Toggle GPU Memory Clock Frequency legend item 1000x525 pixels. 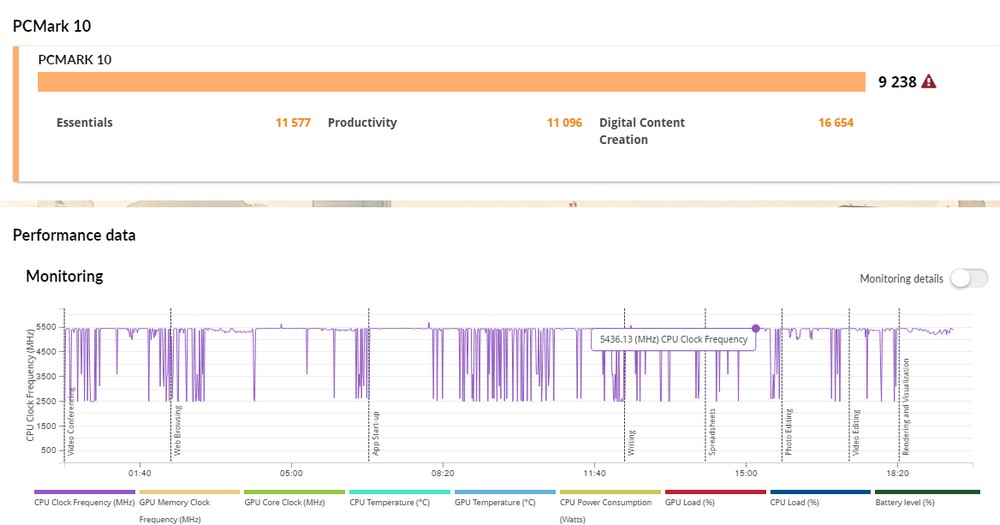point(189,507)
